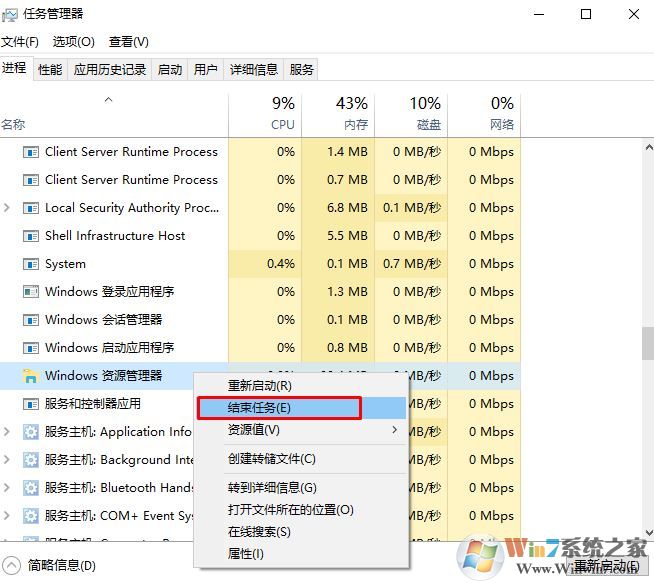The image size is (654, 583).
Task: Click 简略信息(D) link
Action: pyautogui.click(x=62, y=566)
